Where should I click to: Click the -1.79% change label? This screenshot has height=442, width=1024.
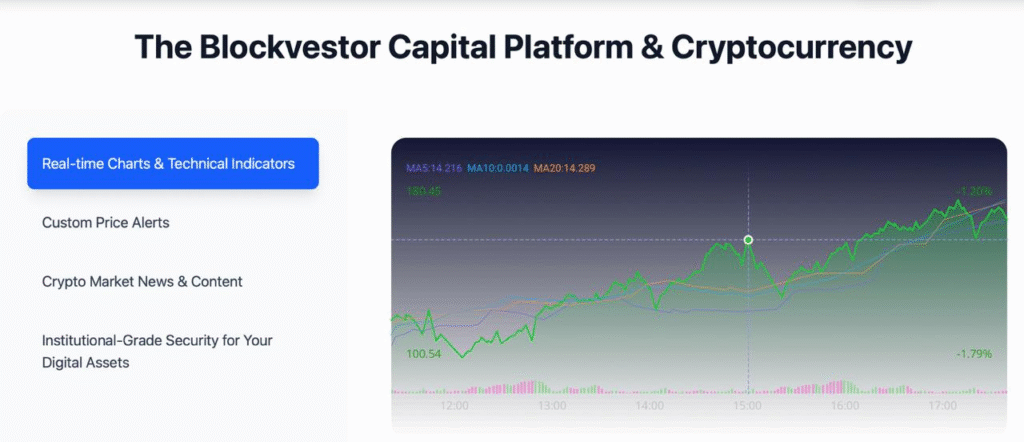[973, 354]
